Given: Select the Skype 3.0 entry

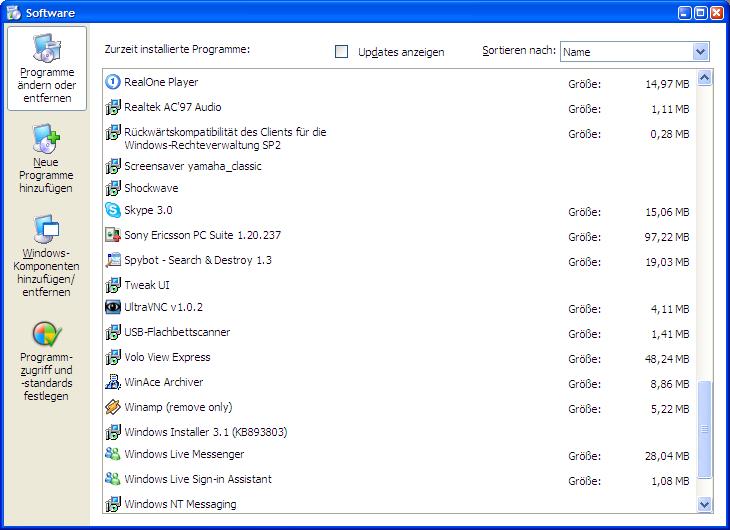Looking at the screenshot, I should pos(148,210).
